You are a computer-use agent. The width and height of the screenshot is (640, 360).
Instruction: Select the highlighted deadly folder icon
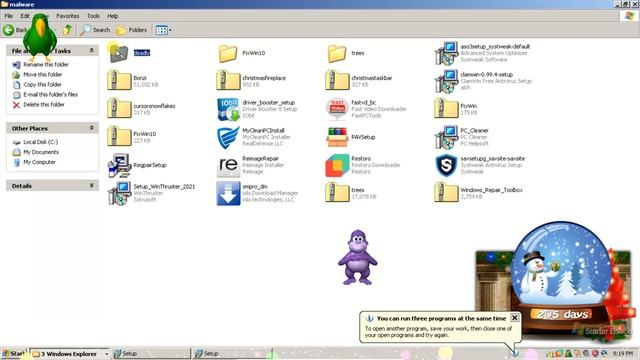point(119,53)
